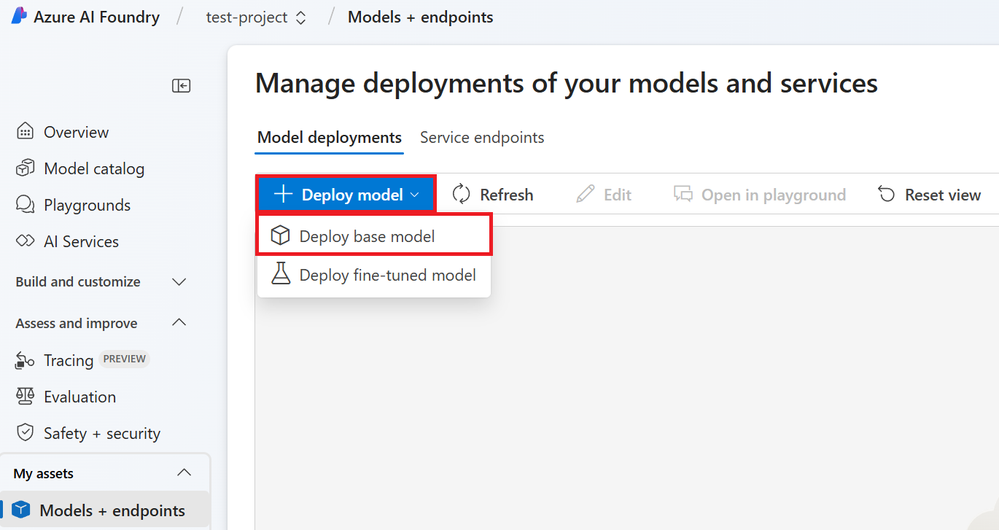Open Tracing via its sidebar icon

[x=25, y=361]
